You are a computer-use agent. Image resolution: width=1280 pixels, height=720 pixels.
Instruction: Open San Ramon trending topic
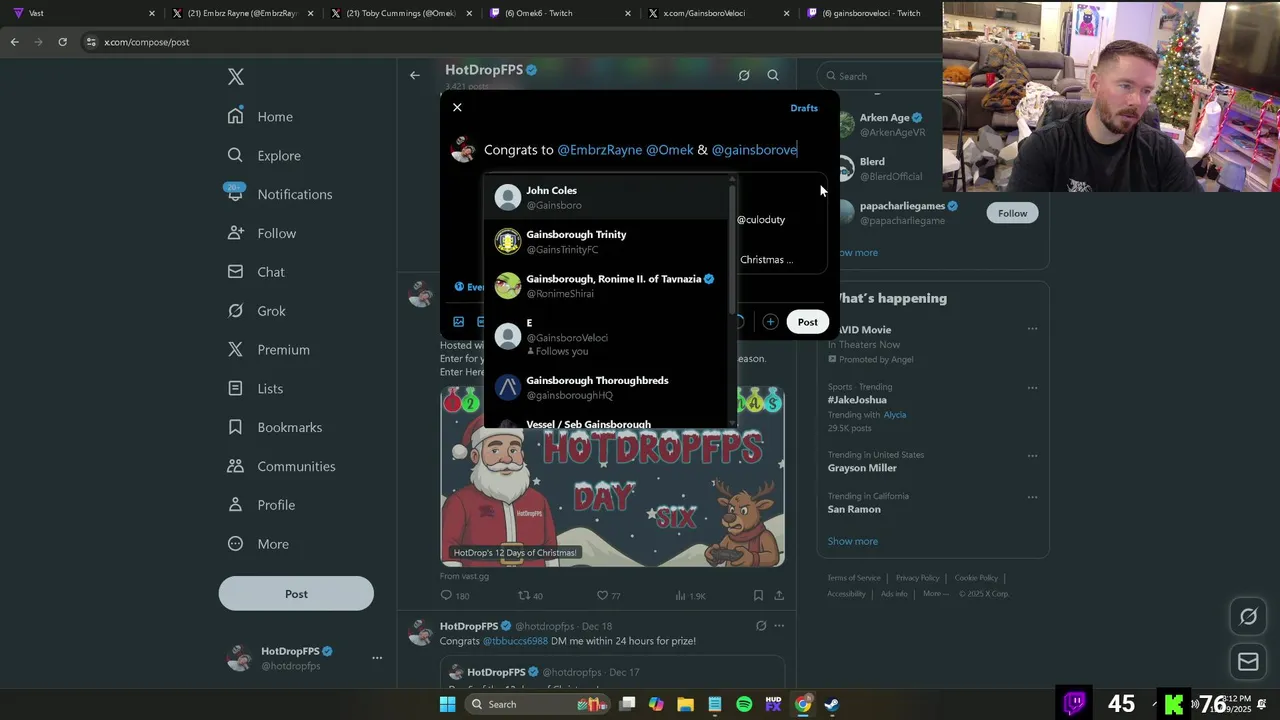click(854, 509)
